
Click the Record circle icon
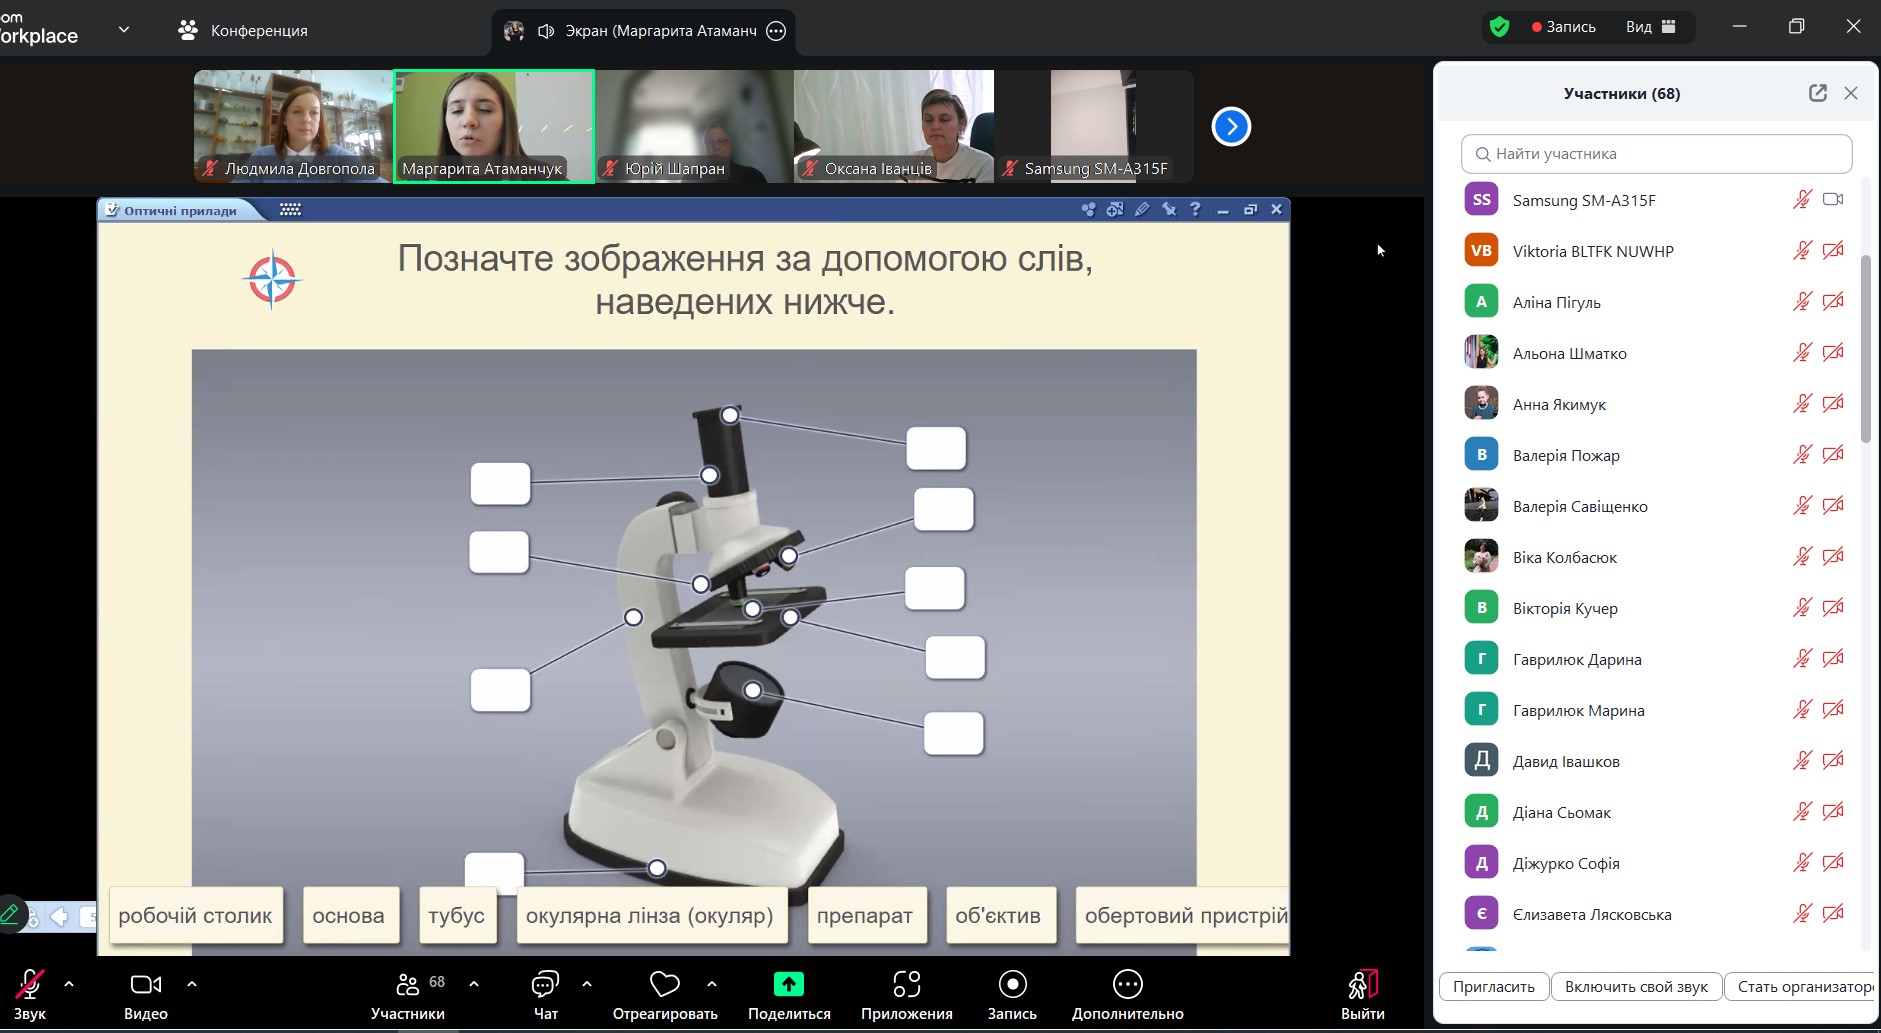point(1012,985)
